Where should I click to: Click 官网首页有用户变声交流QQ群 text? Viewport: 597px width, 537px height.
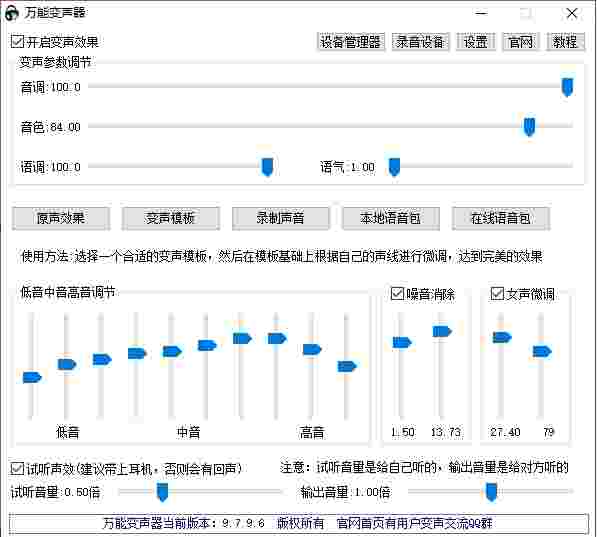[415, 523]
